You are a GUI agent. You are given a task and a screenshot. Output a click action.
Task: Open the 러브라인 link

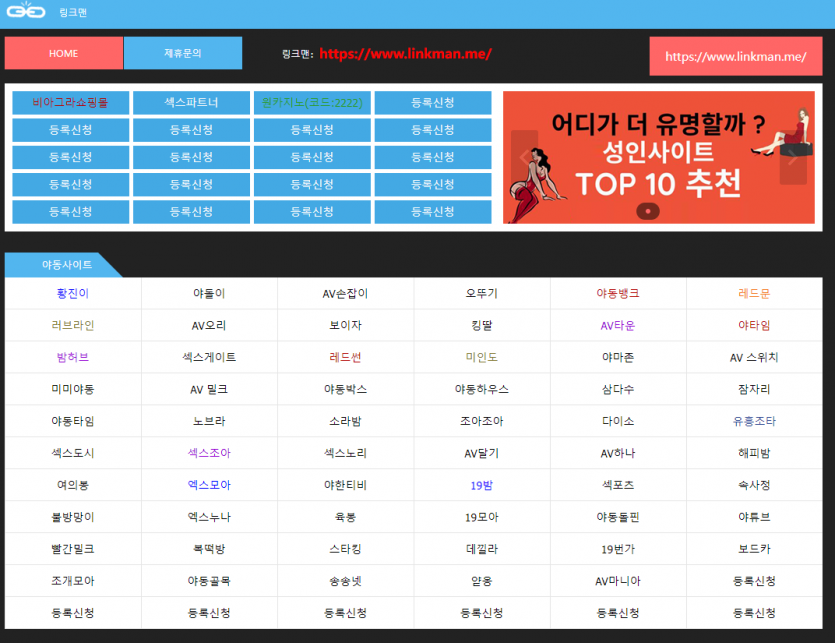[x=73, y=325]
